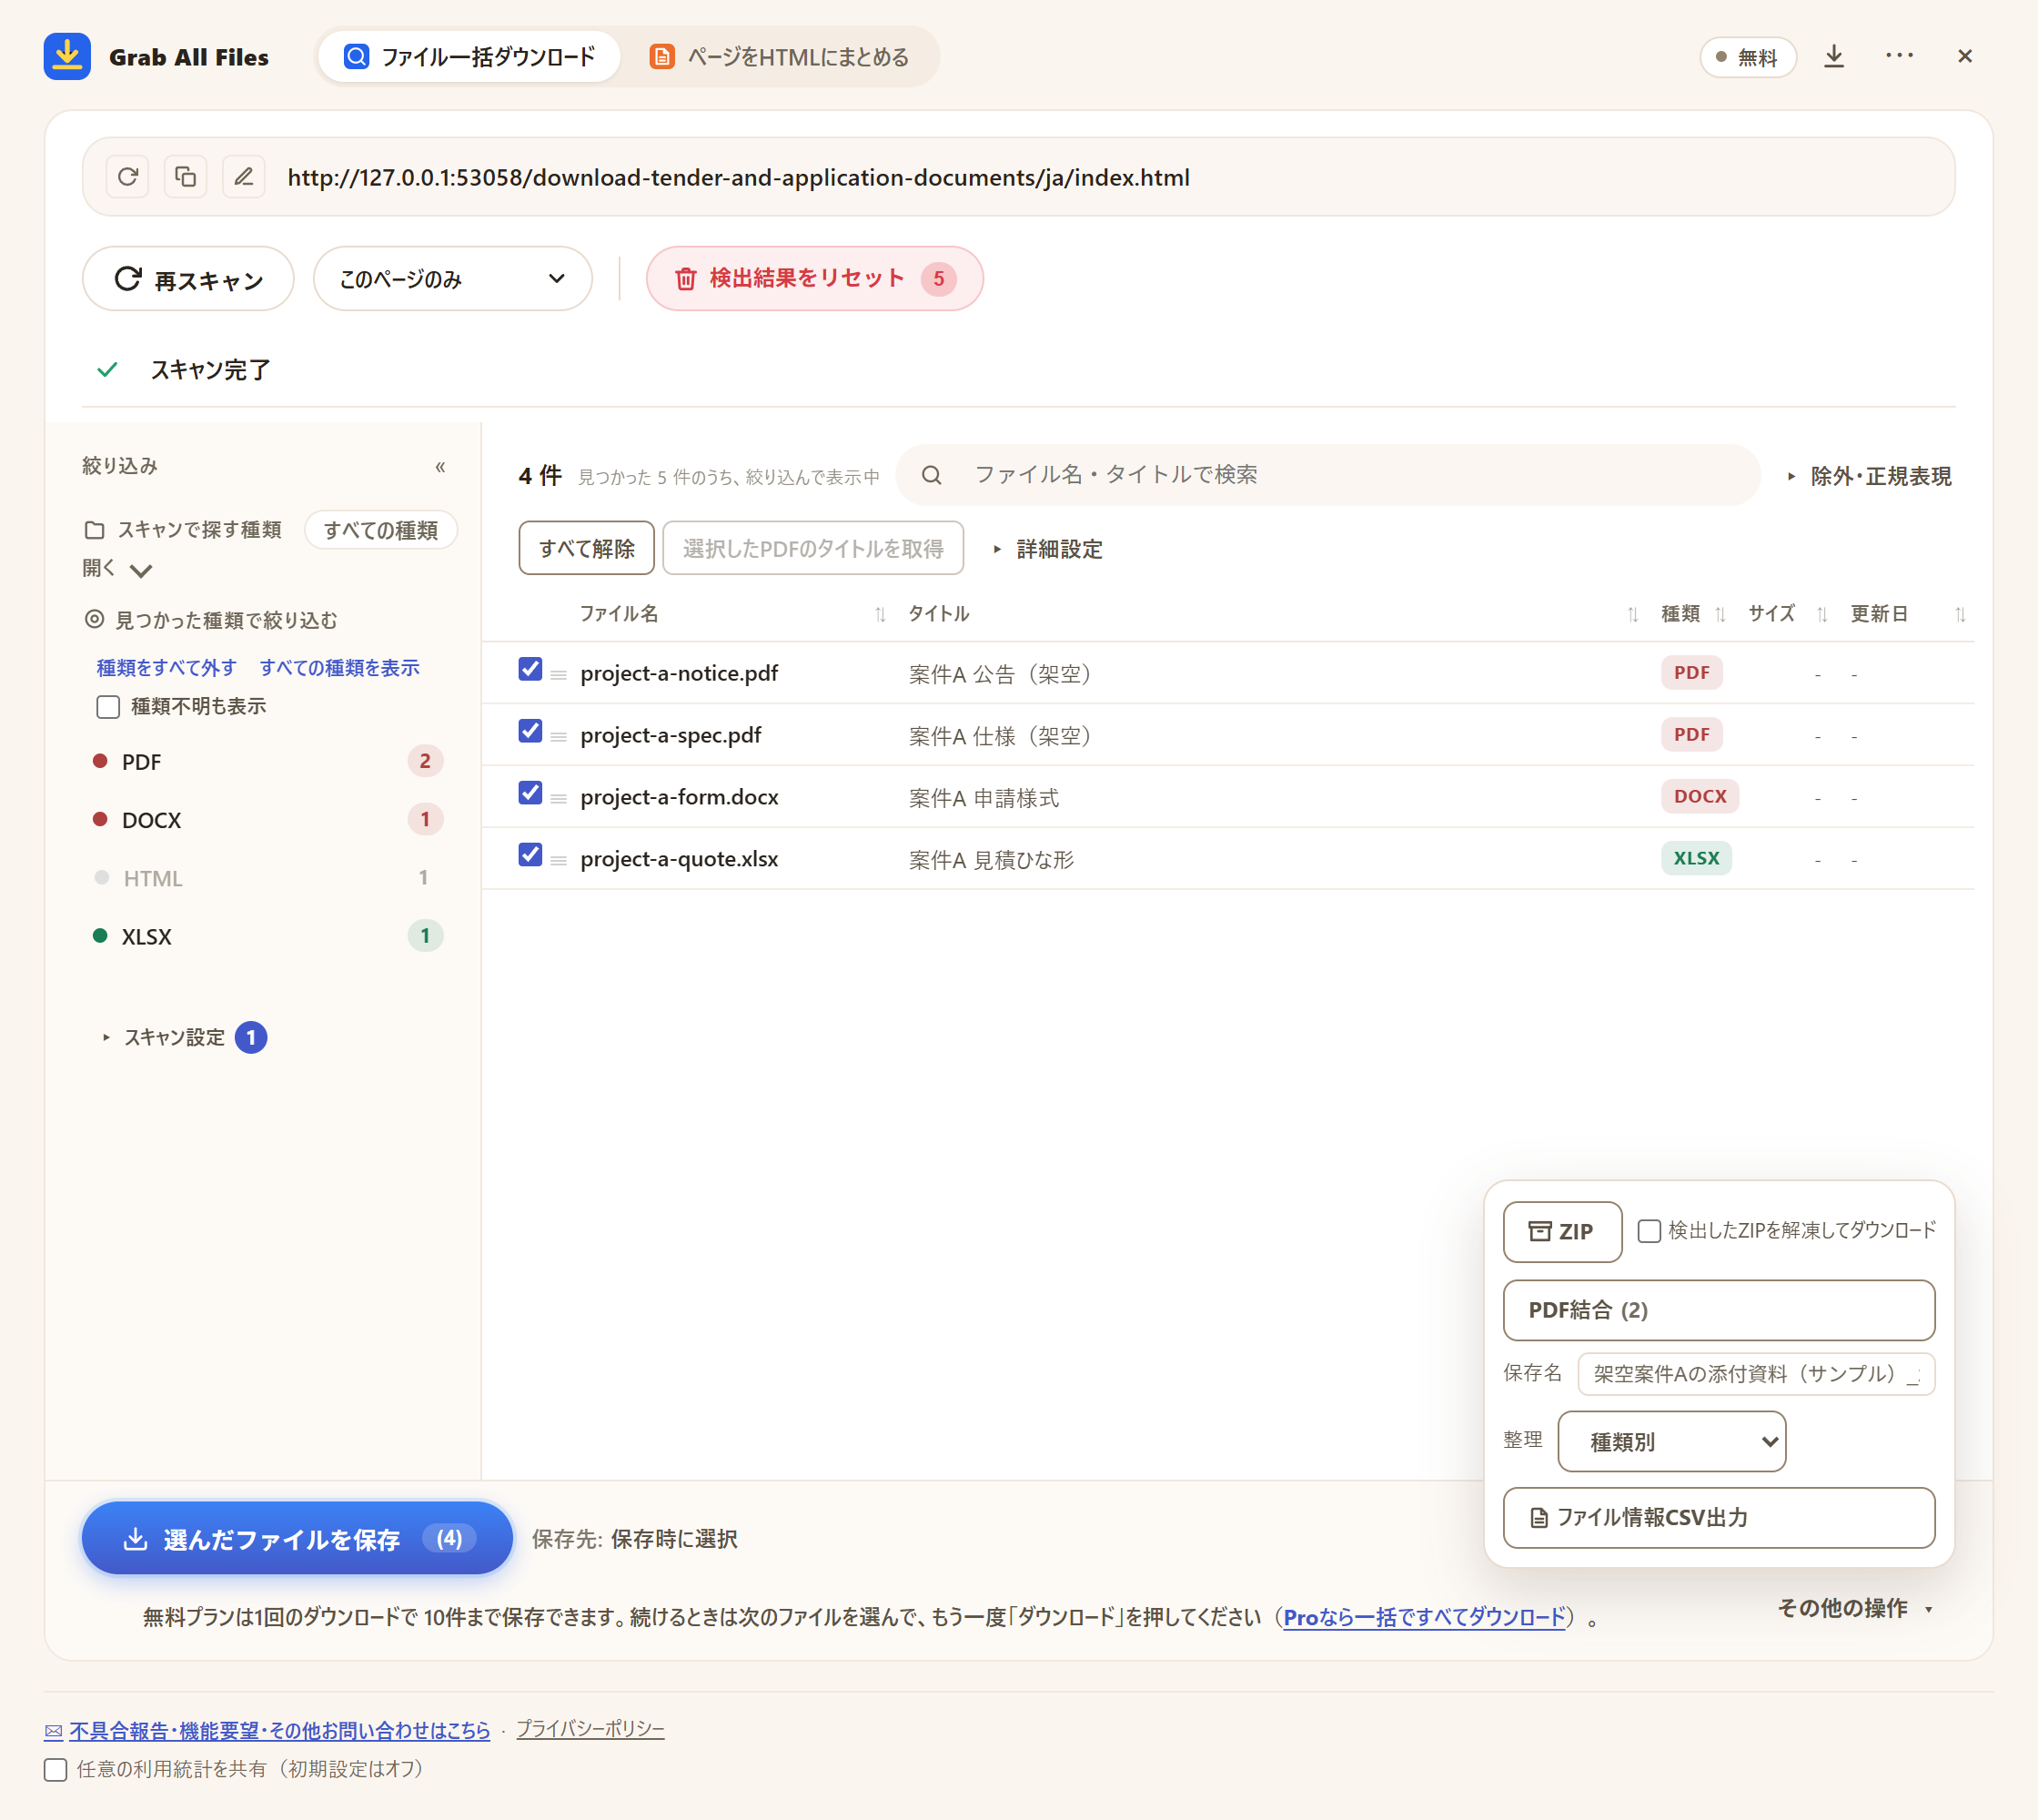Click the reload icon beside the URL
2038x1820 pixels.
click(x=127, y=177)
